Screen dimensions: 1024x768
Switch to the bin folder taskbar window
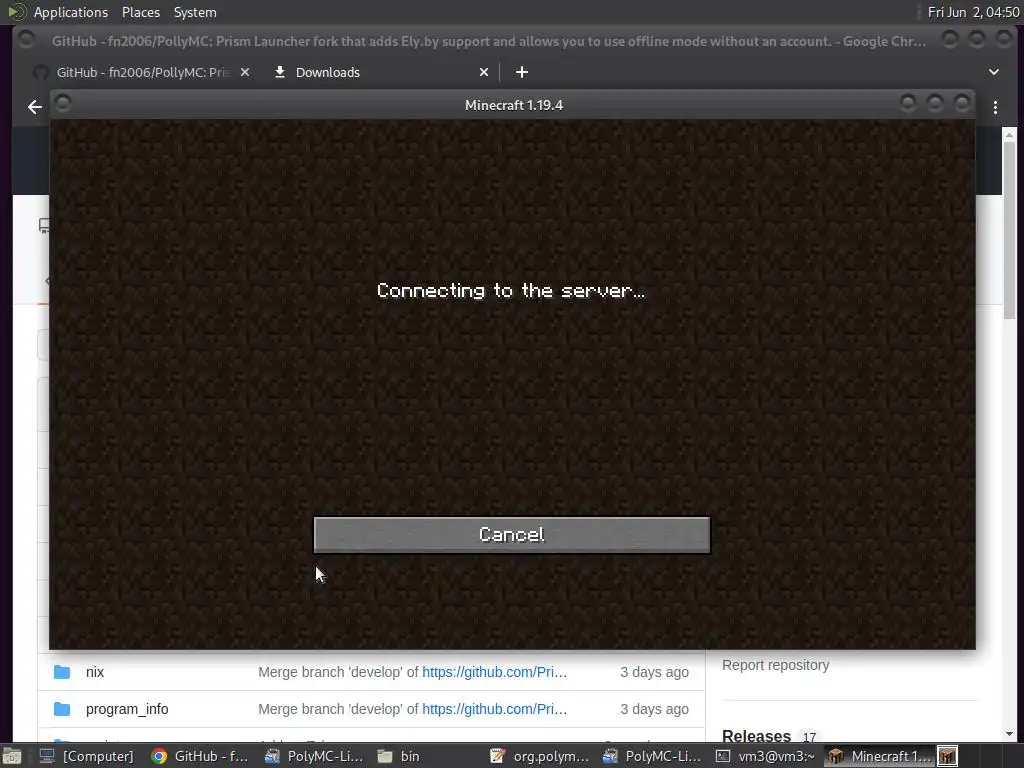(x=398, y=756)
